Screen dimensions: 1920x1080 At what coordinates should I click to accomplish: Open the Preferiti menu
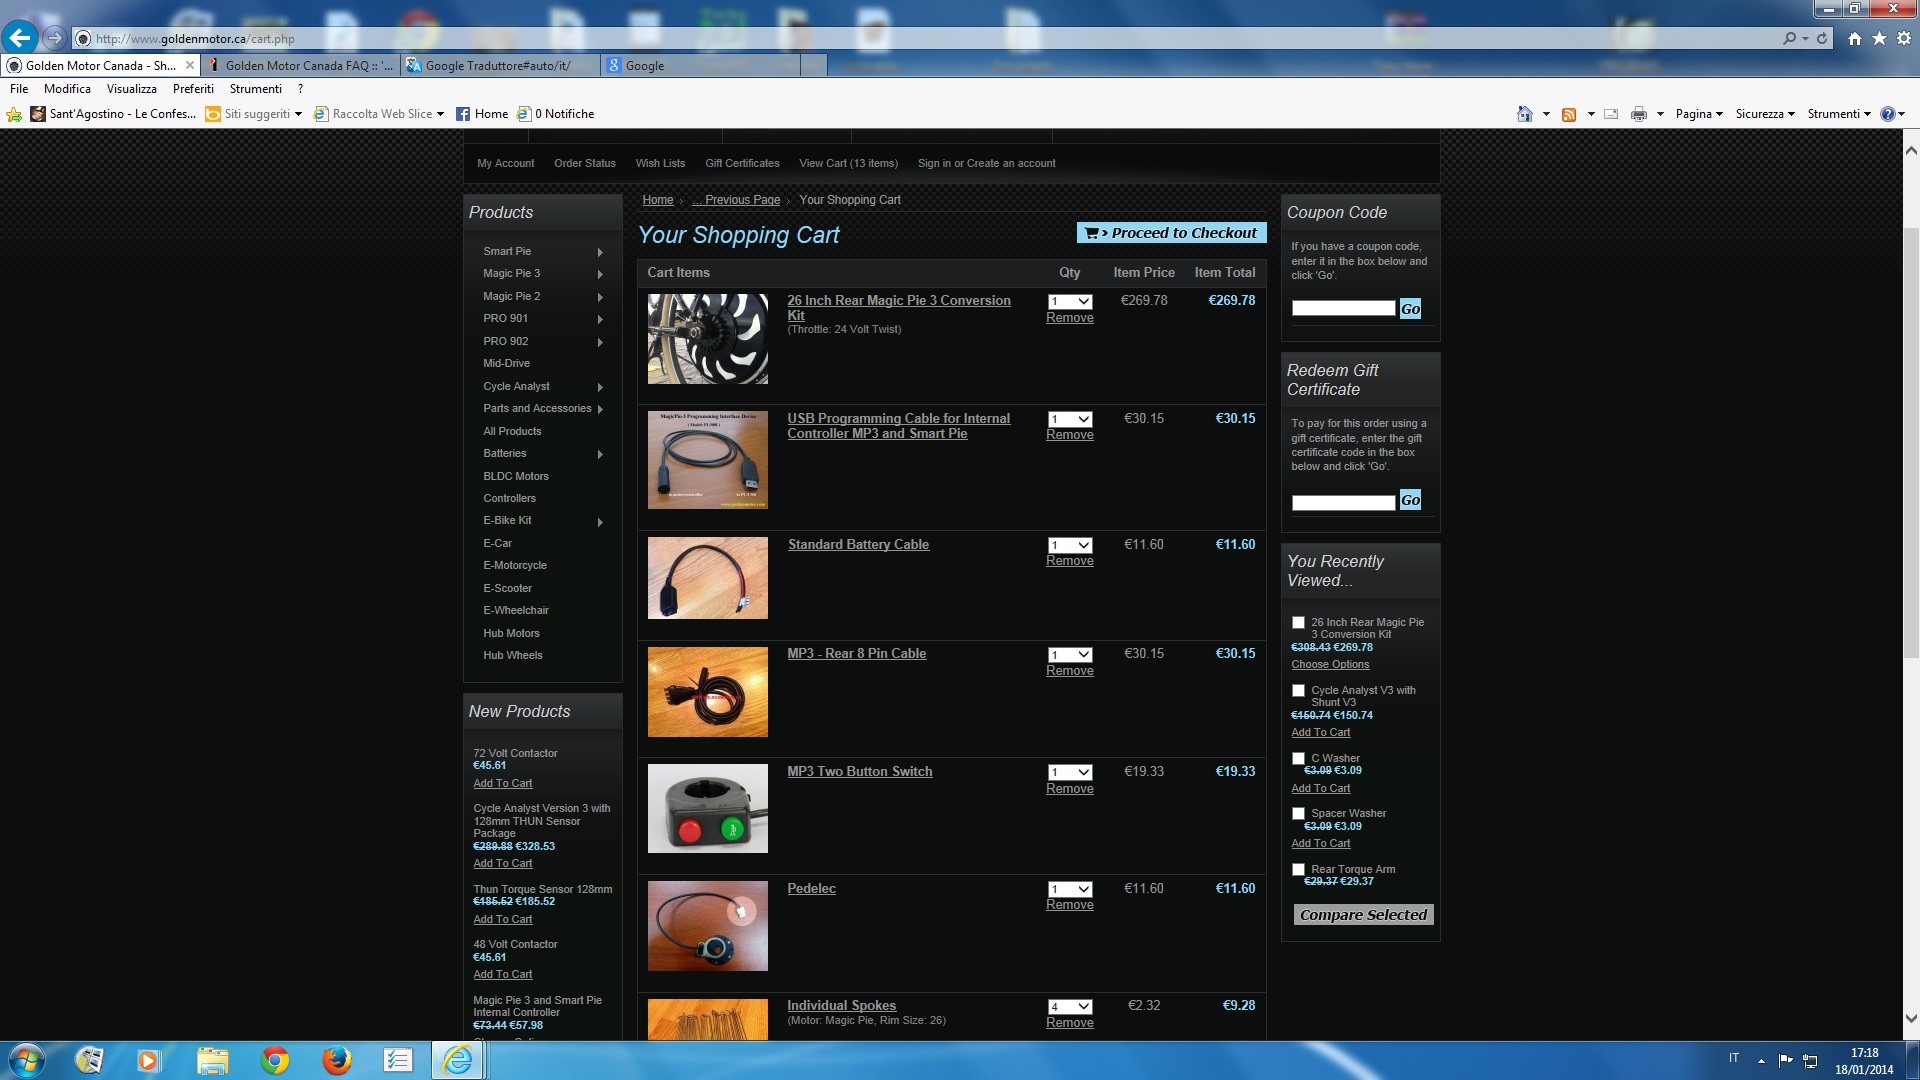pyautogui.click(x=193, y=89)
